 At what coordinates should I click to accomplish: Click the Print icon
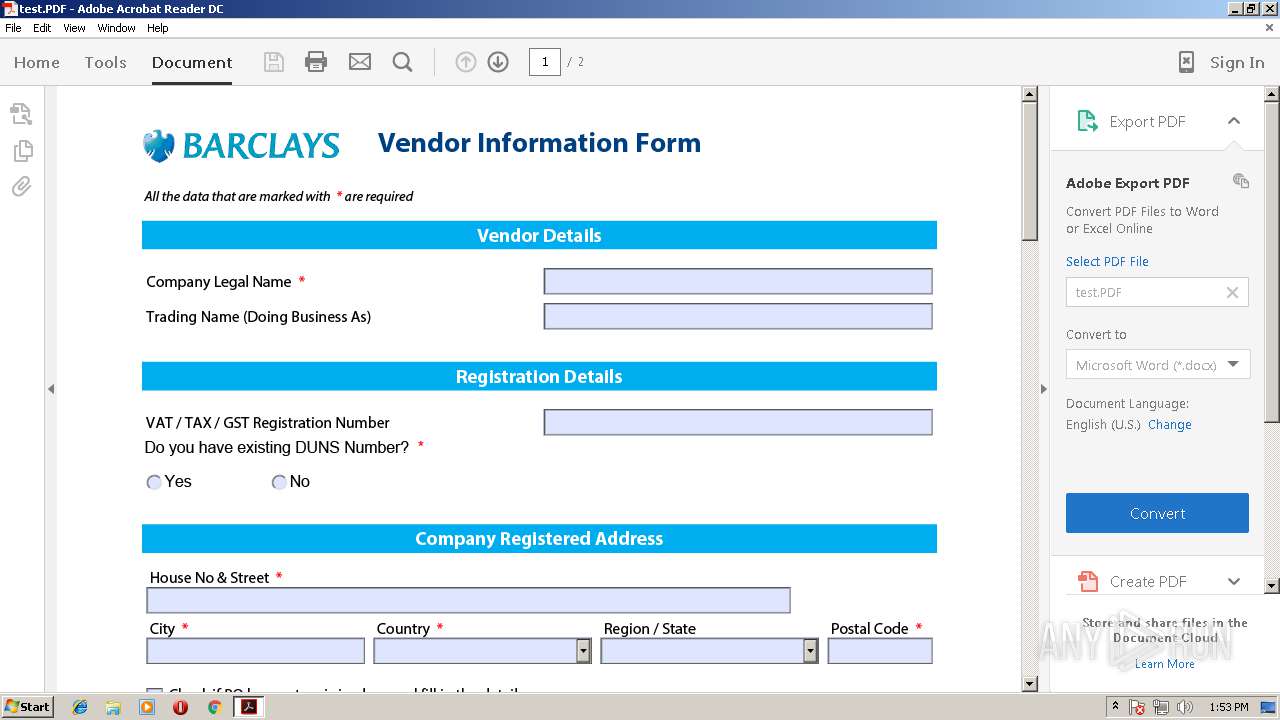316,62
